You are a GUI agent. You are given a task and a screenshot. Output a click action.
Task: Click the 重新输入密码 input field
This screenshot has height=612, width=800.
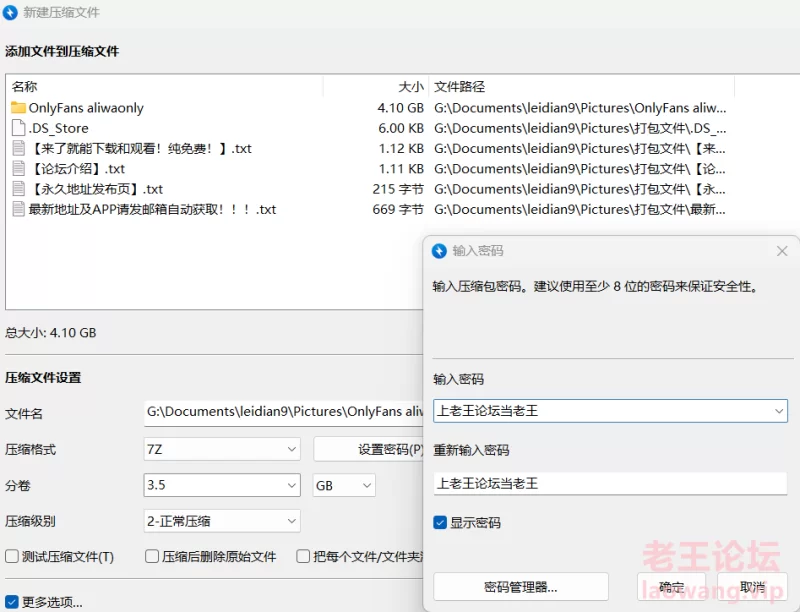pyautogui.click(x=610, y=483)
